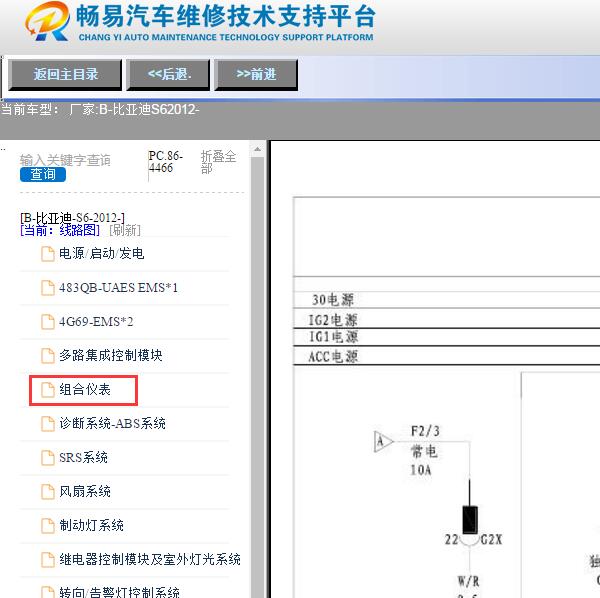The image size is (600, 598).
Task: Click document icon beside 组合仪表
Action: click(48, 390)
